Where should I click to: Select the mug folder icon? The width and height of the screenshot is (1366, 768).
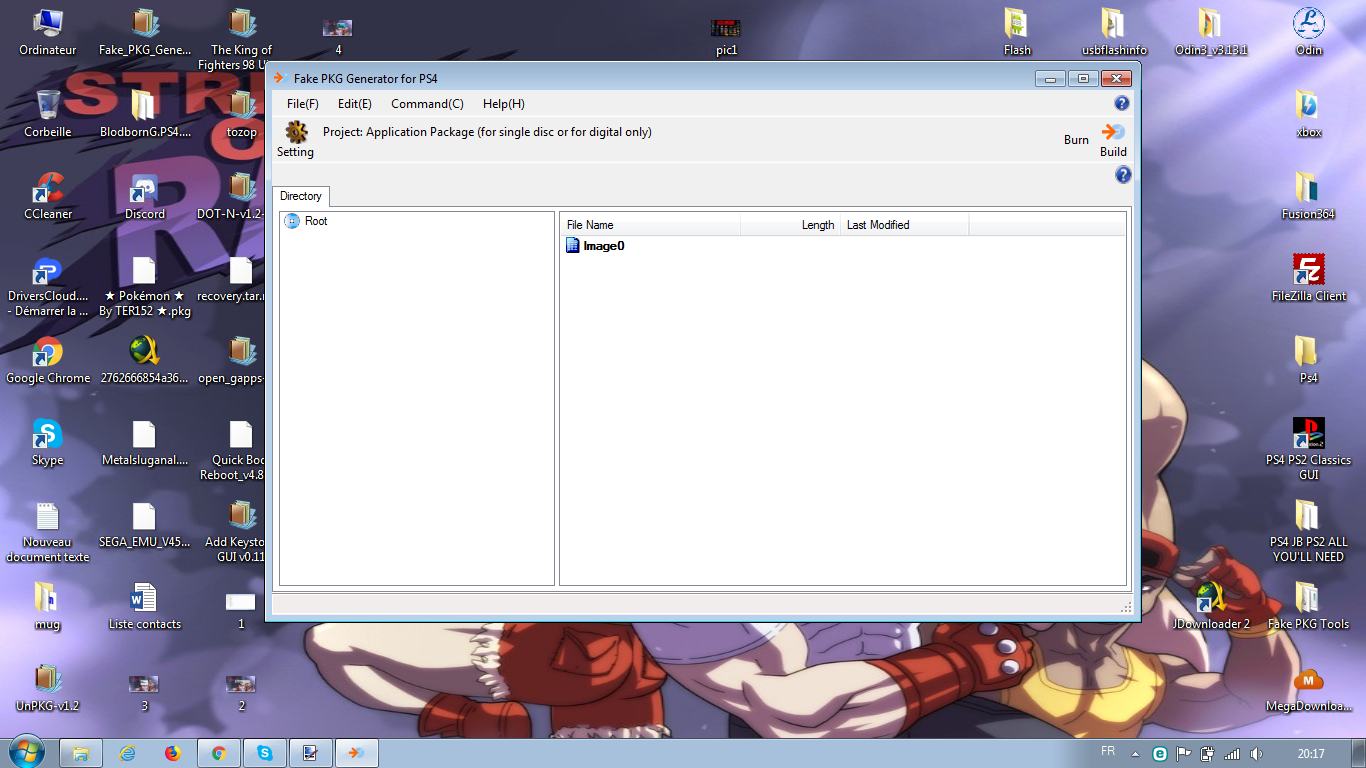[x=47, y=606]
